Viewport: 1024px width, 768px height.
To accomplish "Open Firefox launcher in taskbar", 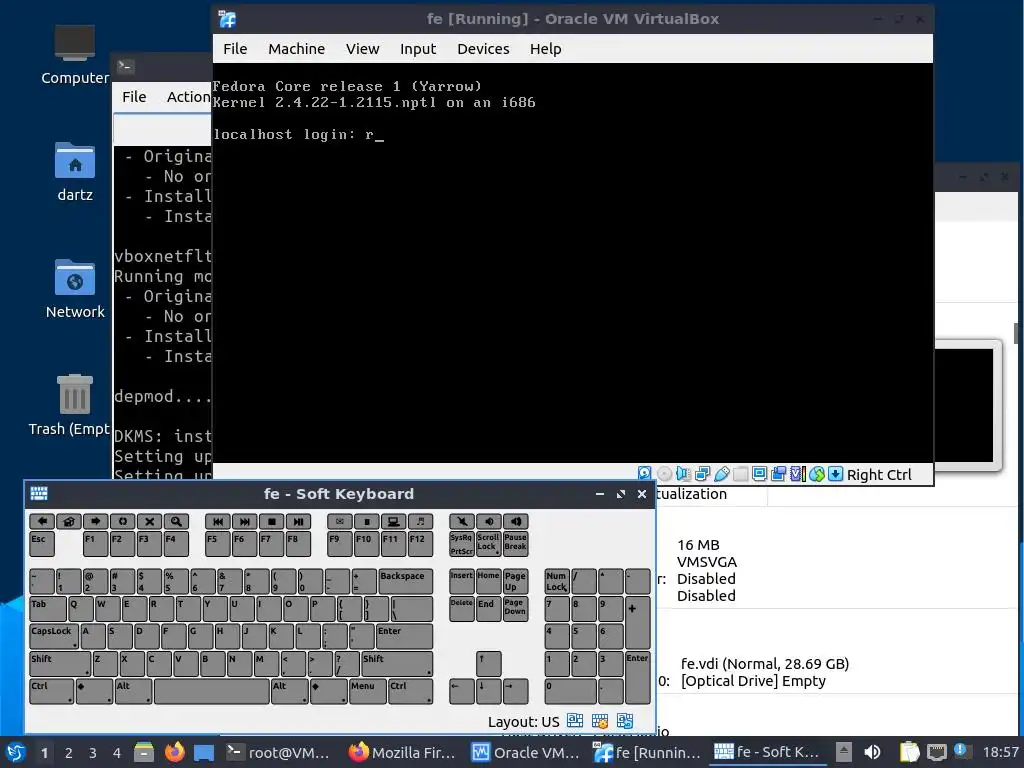I will point(174,752).
